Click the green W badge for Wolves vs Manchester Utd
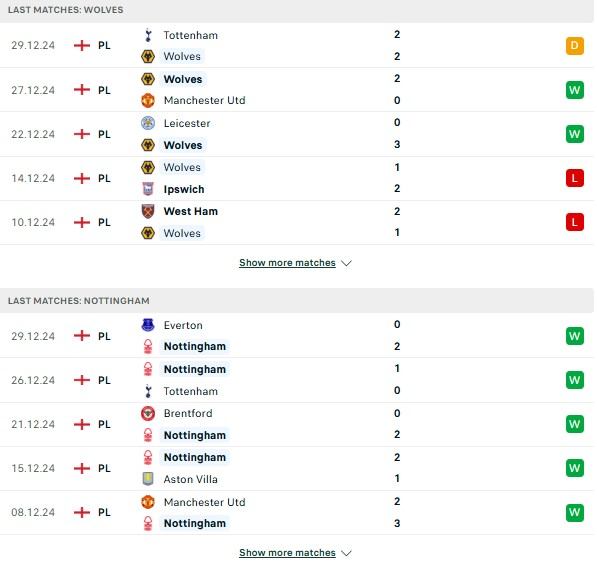This screenshot has width=597, height=570. click(x=575, y=90)
